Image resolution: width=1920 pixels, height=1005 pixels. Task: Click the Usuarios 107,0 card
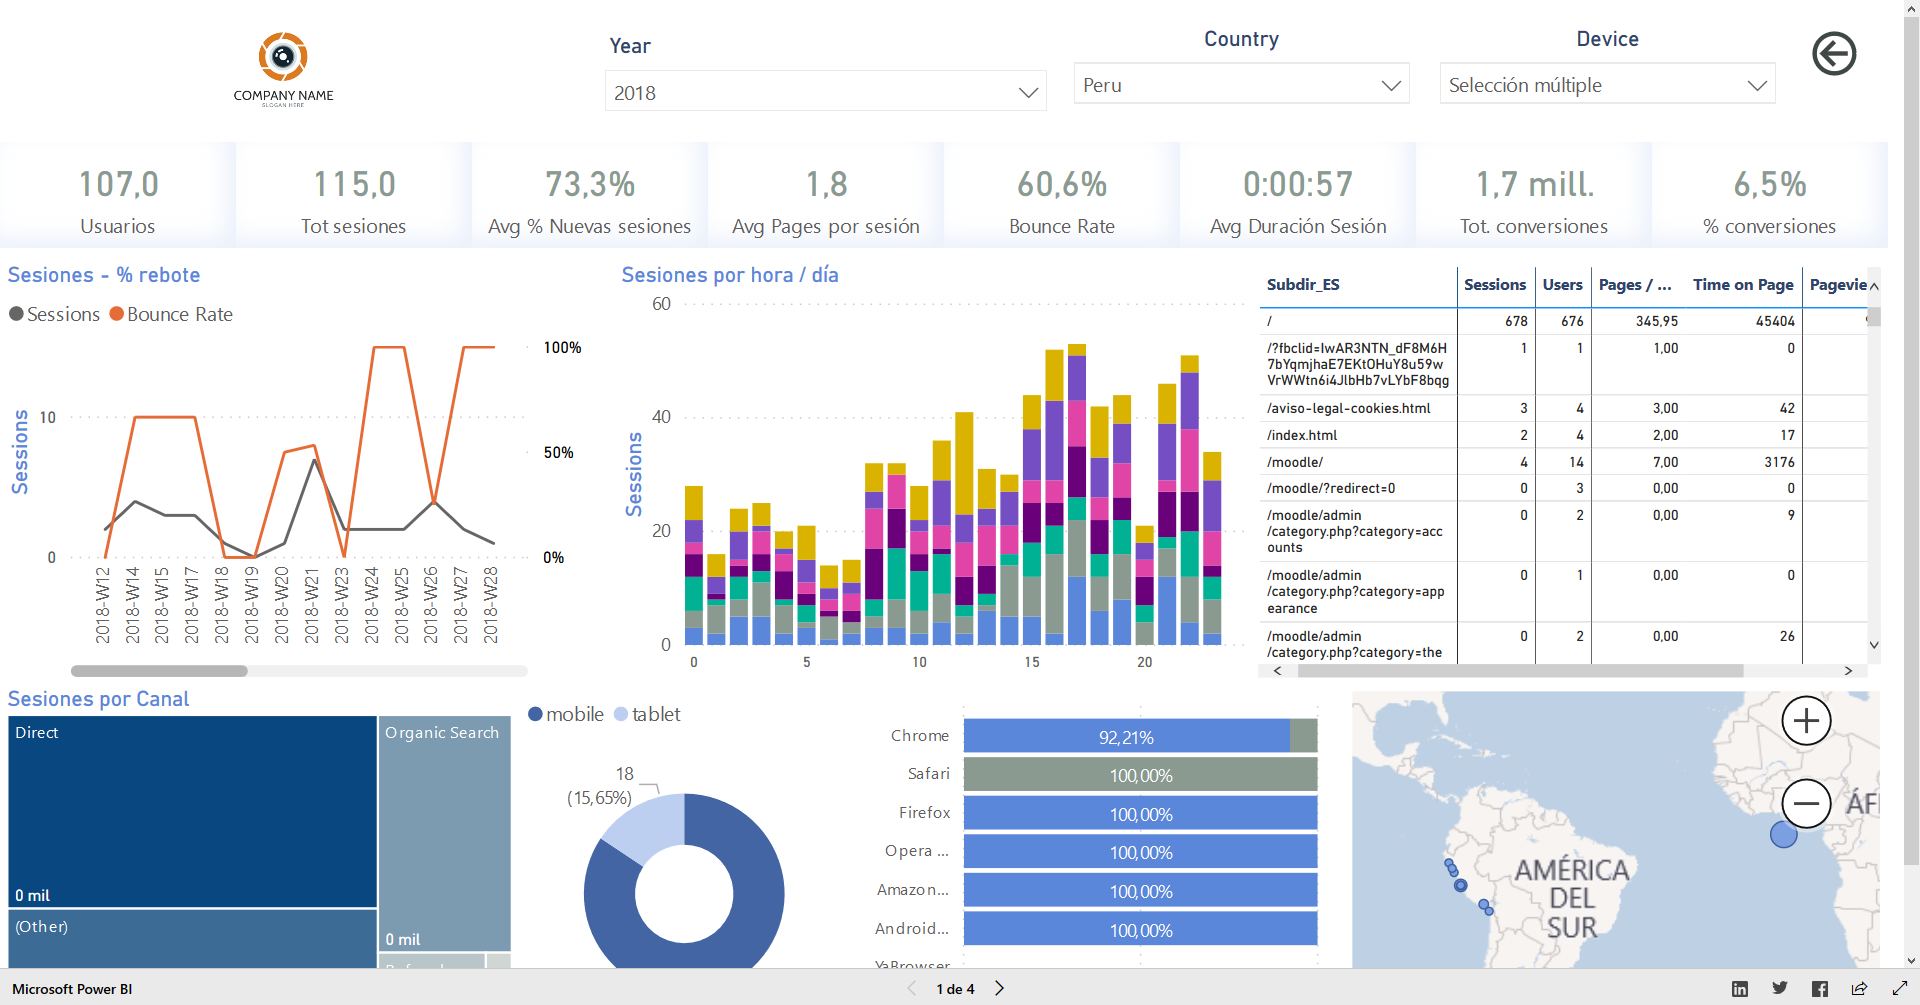click(118, 195)
